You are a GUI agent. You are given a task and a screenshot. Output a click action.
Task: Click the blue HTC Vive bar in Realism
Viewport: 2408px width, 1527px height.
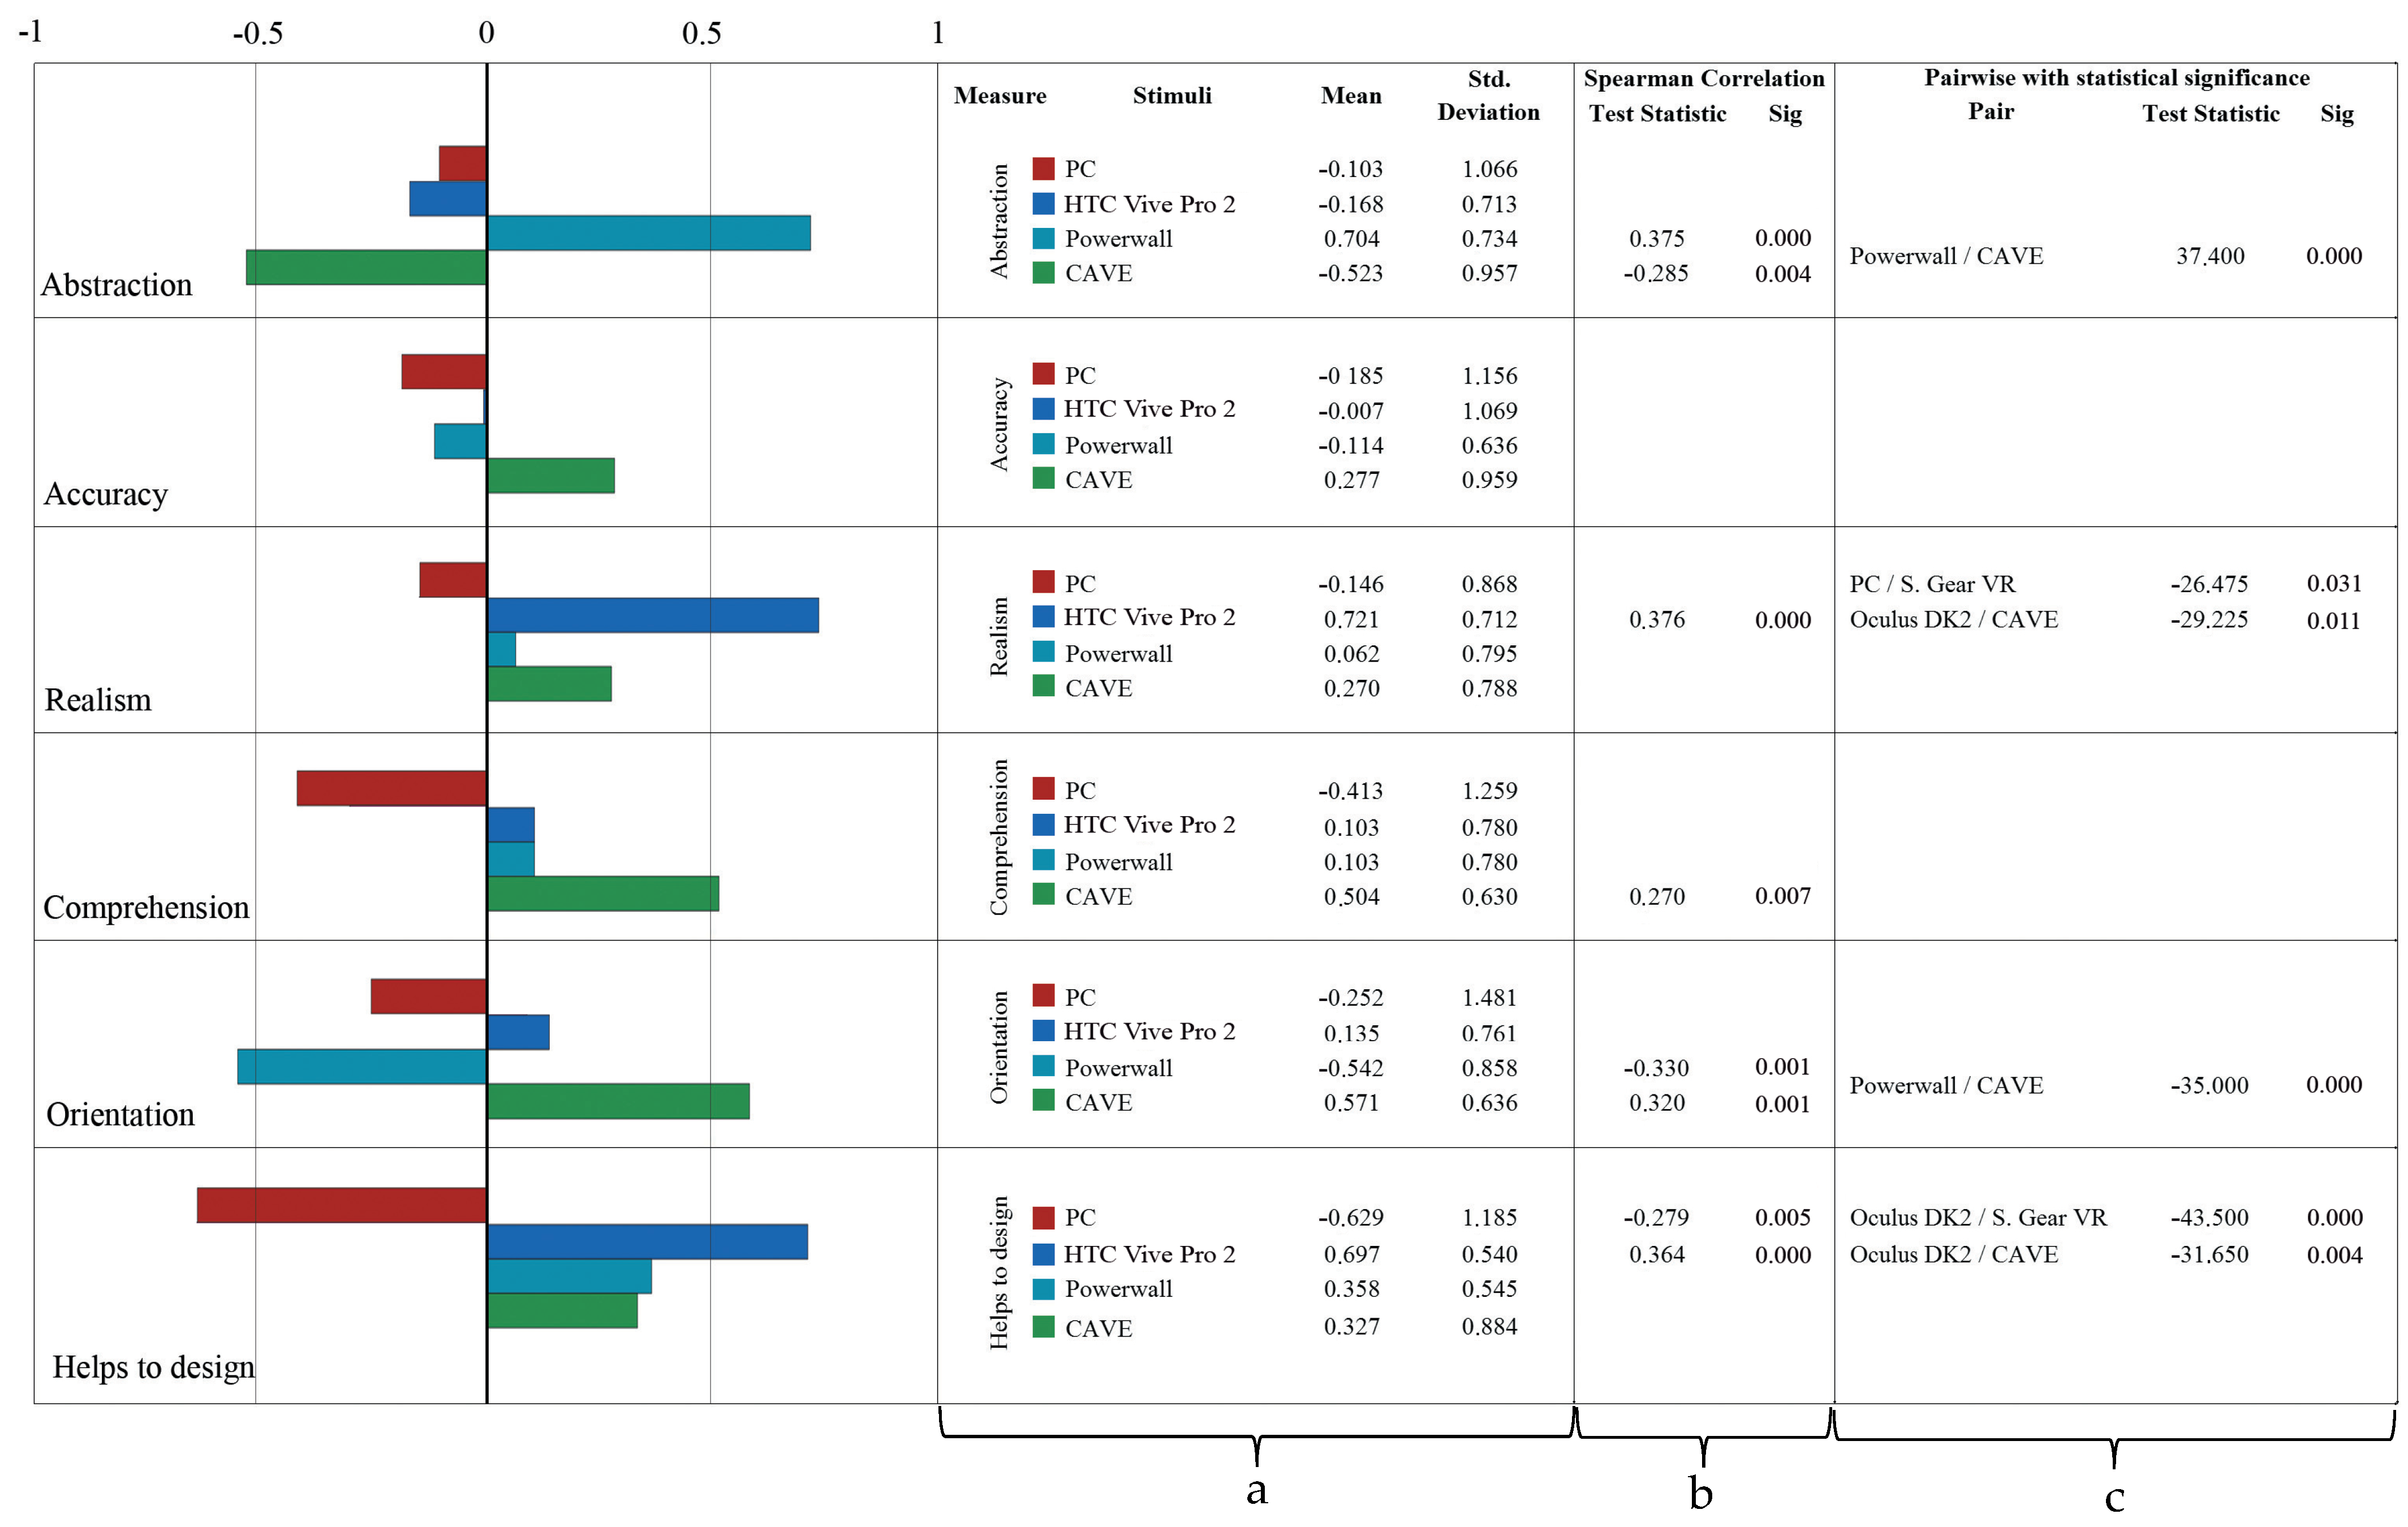[652, 615]
